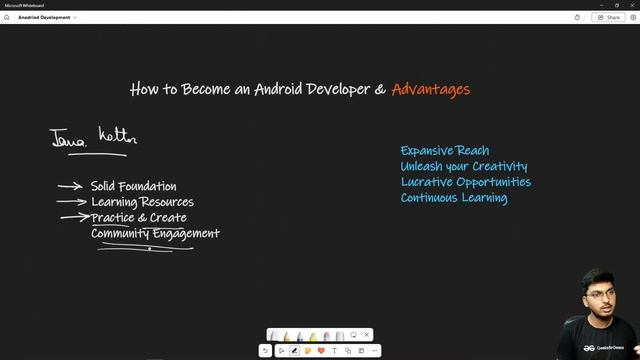640x360 pixels.
Task: Open the timer icon beside Share
Action: [x=577, y=18]
